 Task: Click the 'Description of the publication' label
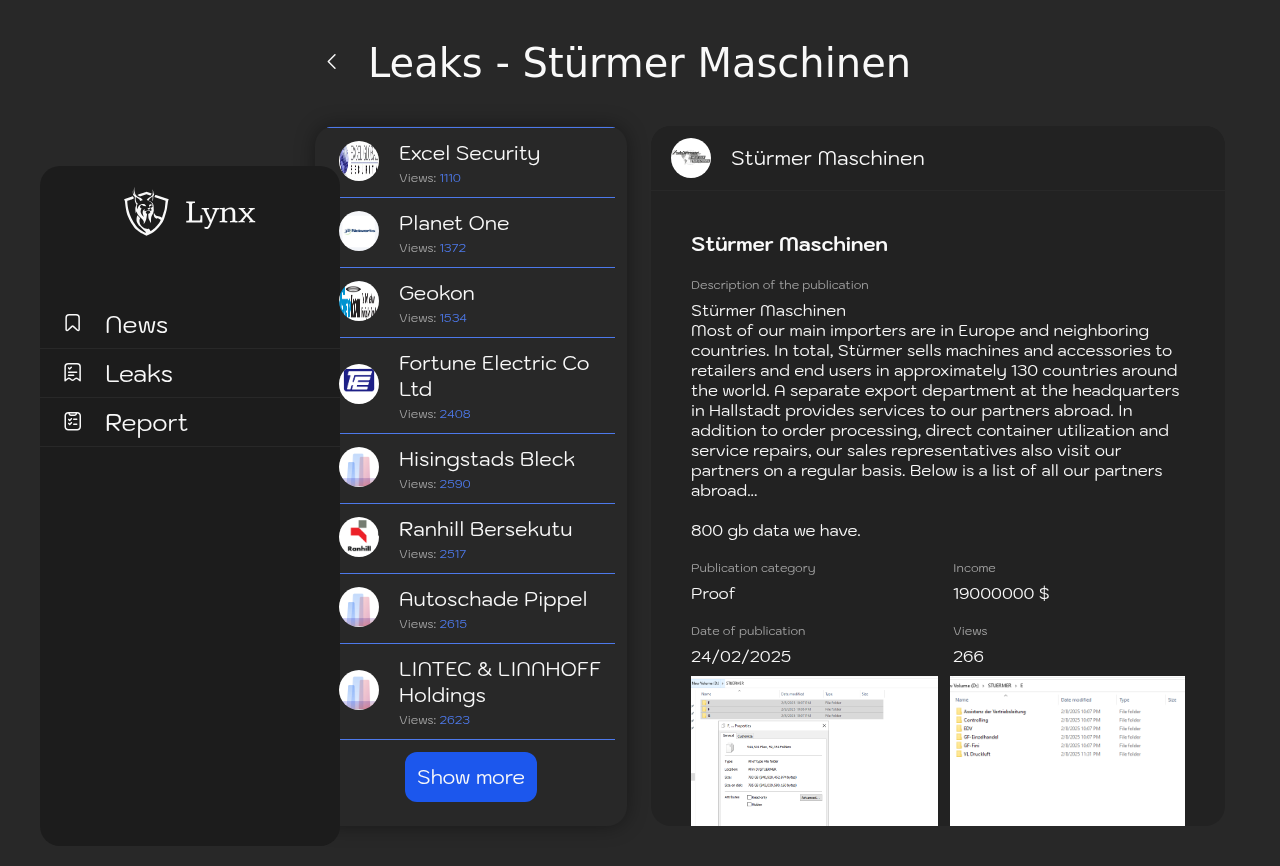(780, 285)
